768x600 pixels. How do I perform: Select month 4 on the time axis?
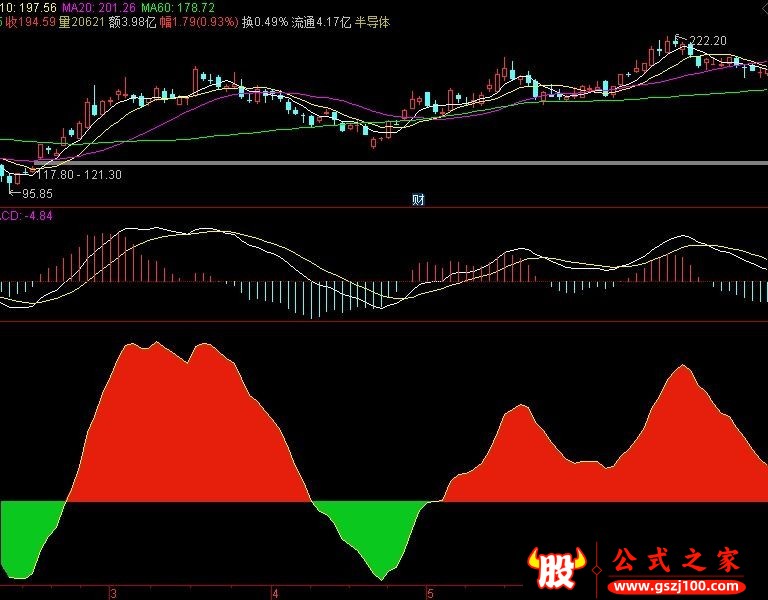click(x=275, y=594)
